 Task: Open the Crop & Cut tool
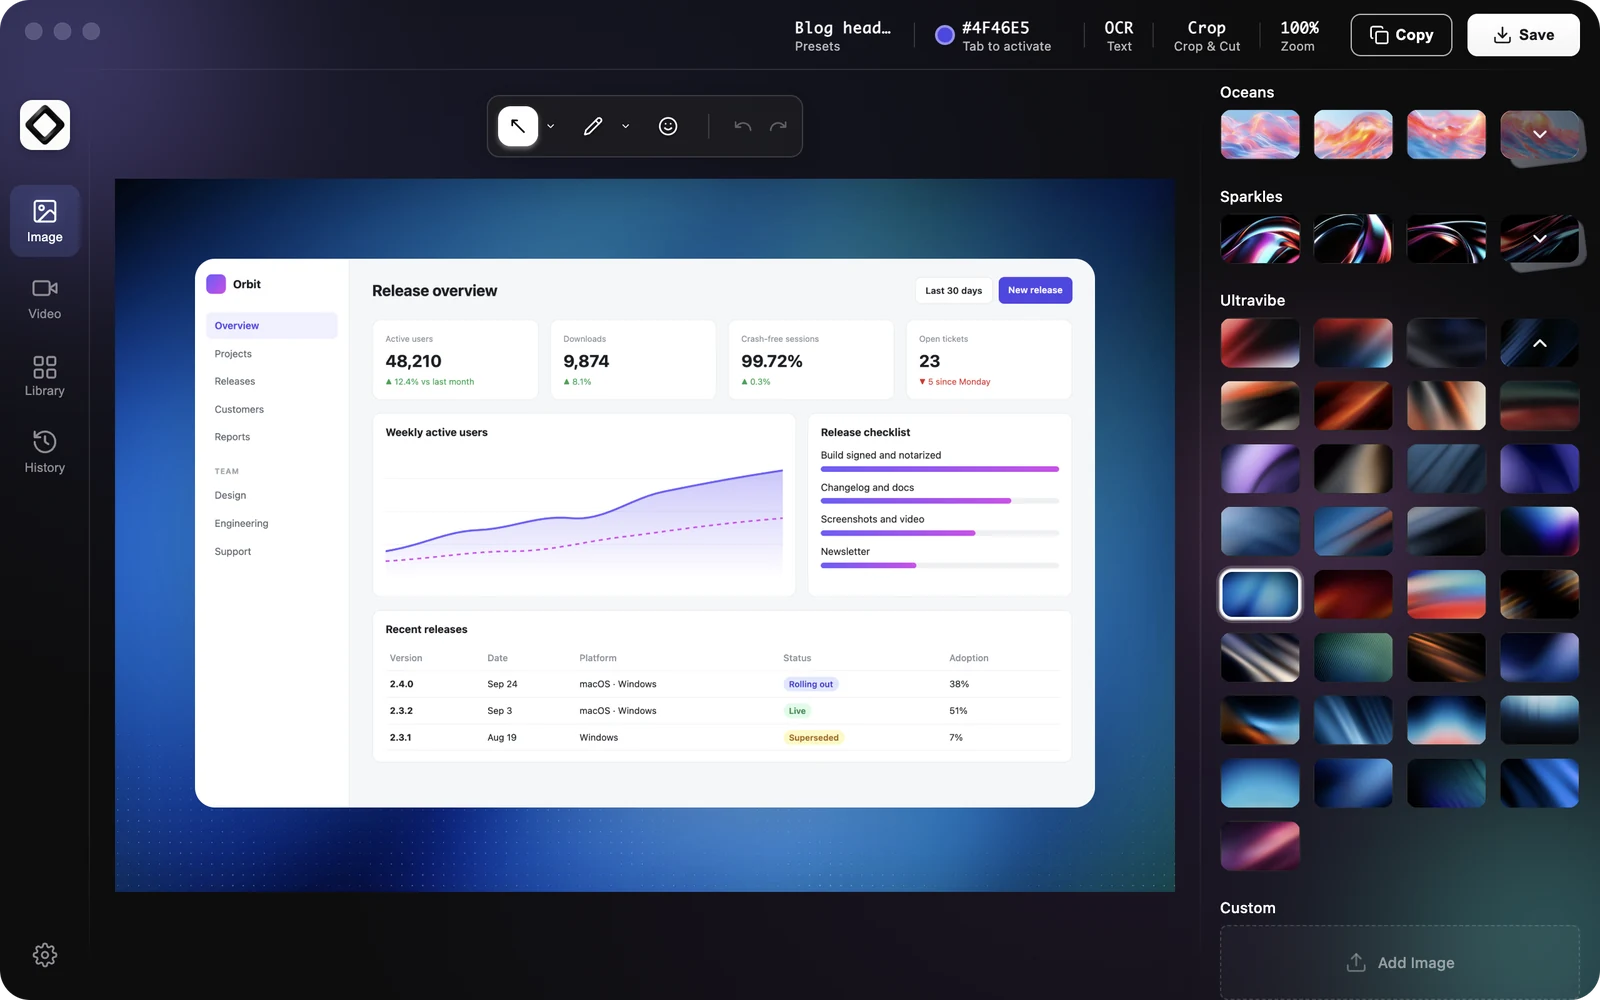pos(1207,35)
